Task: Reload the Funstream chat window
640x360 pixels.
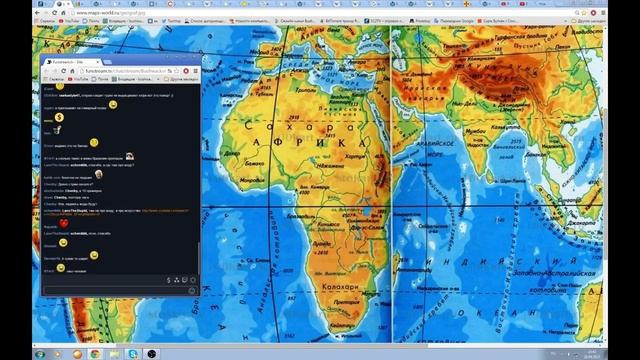Action: [x=63, y=71]
